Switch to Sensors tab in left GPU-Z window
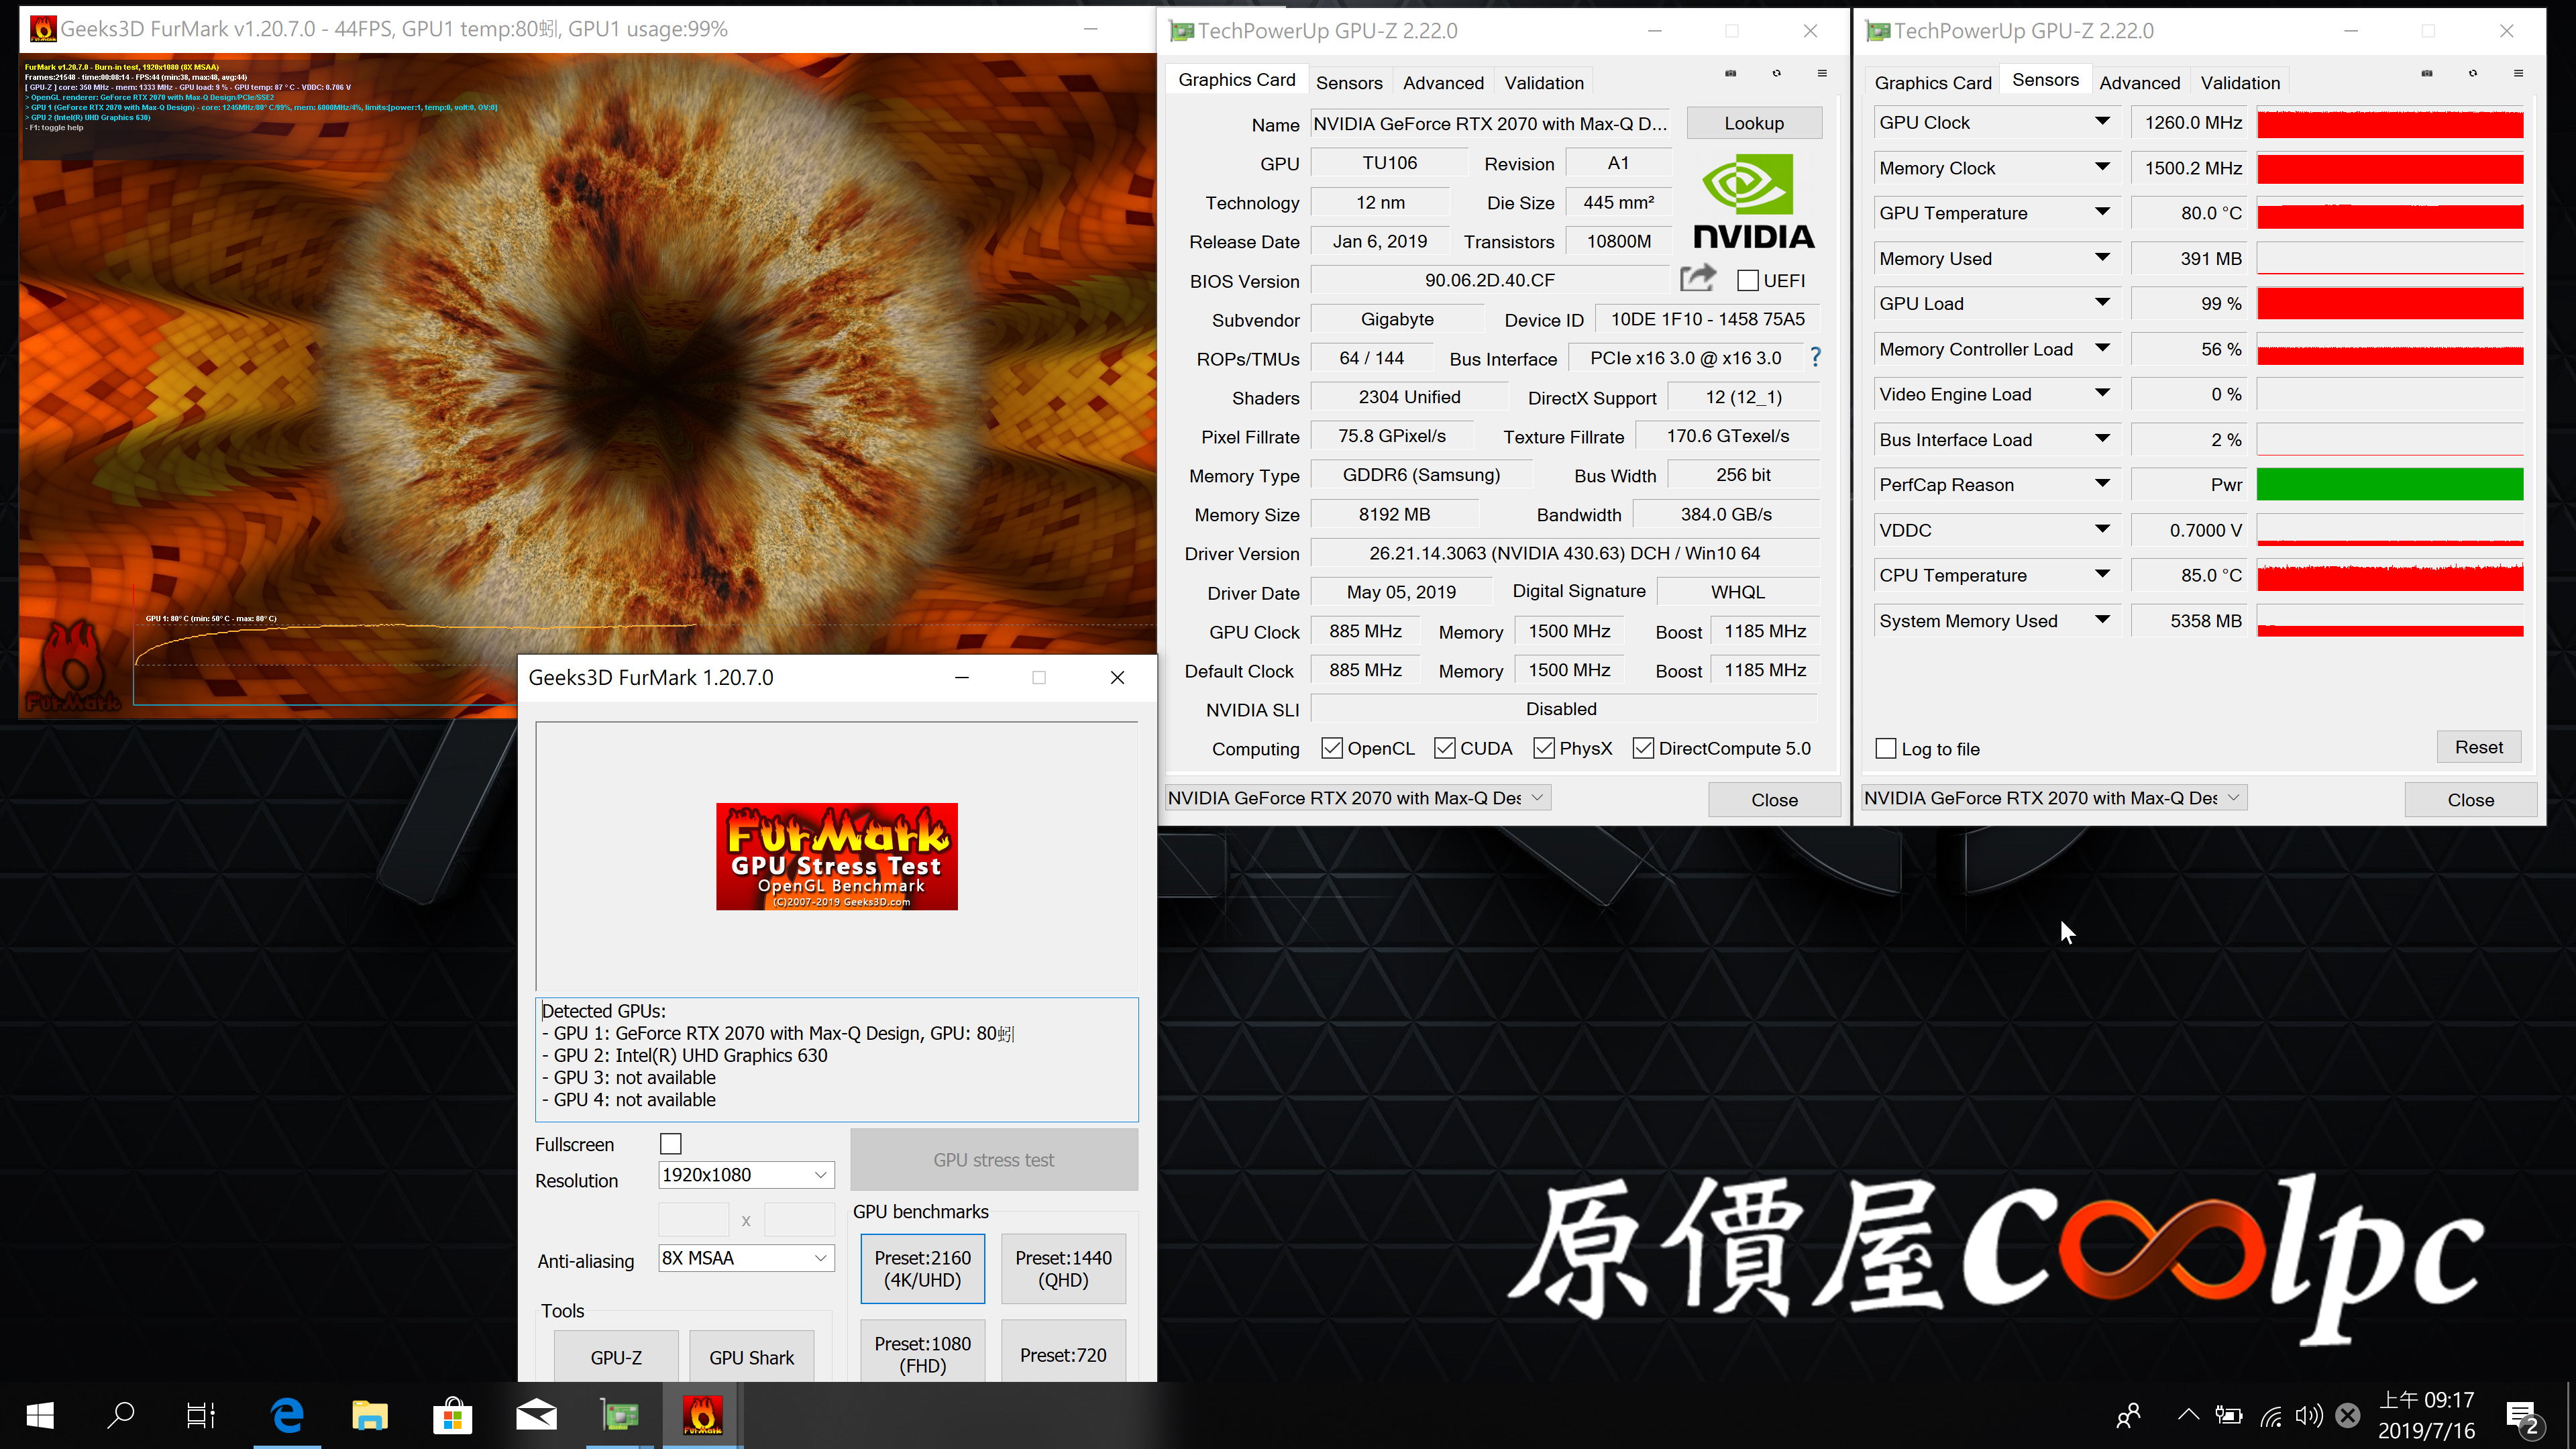Viewport: 2576px width, 1449px height. pyautogui.click(x=1349, y=82)
